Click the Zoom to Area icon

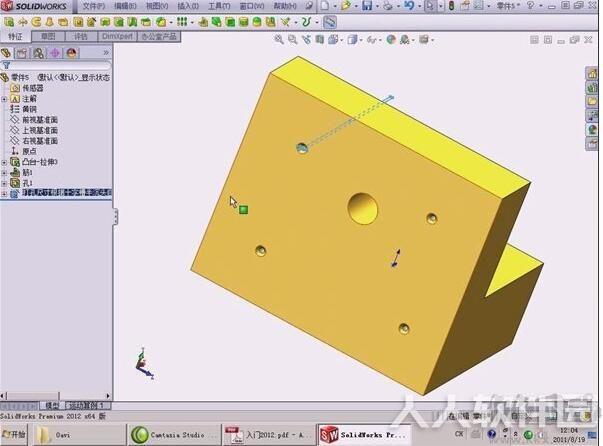point(293,39)
